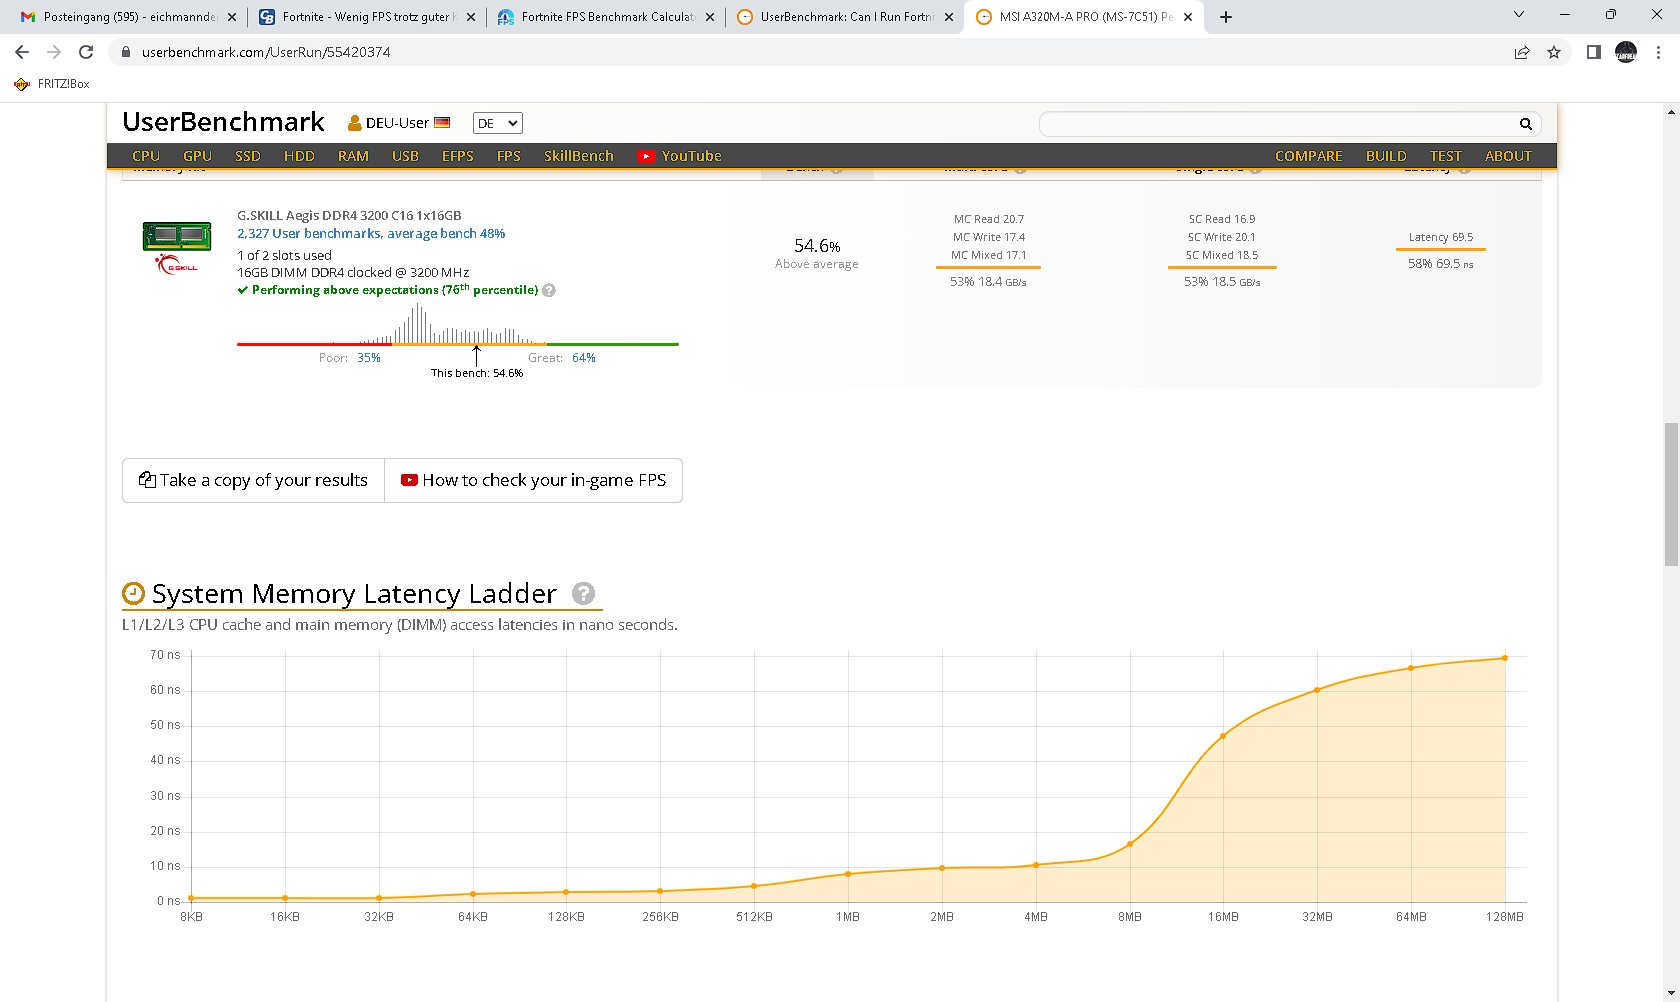1680x1002 pixels.
Task: Open the COMPARE page
Action: (x=1309, y=156)
